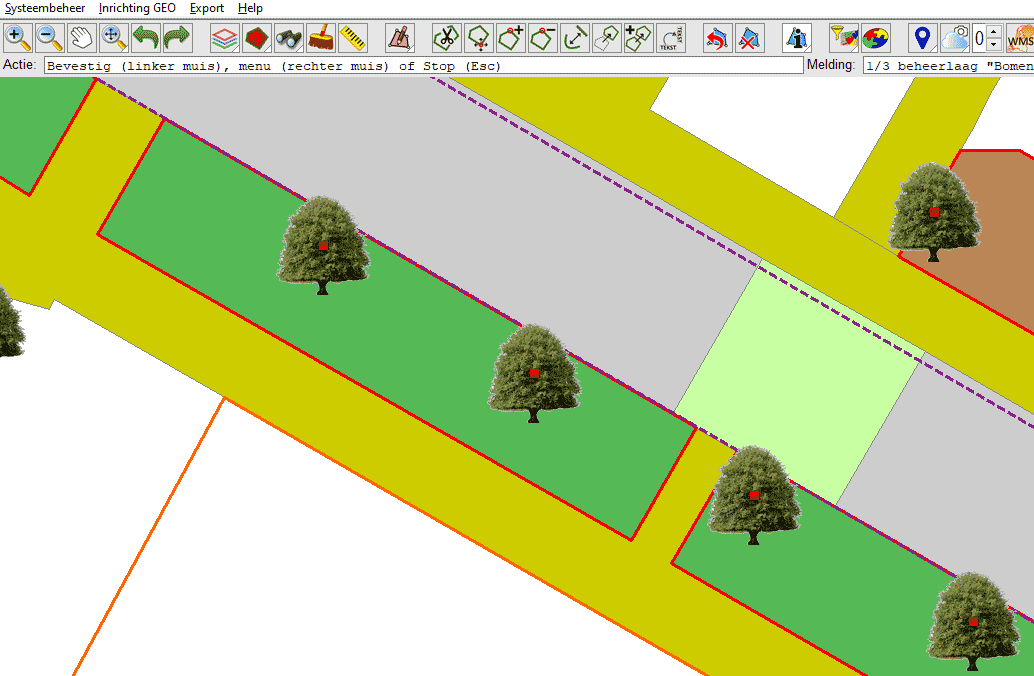Viewport: 1034px width, 676px height.
Task: Click the delete polygon red X icon
Action: pyautogui.click(x=750, y=38)
